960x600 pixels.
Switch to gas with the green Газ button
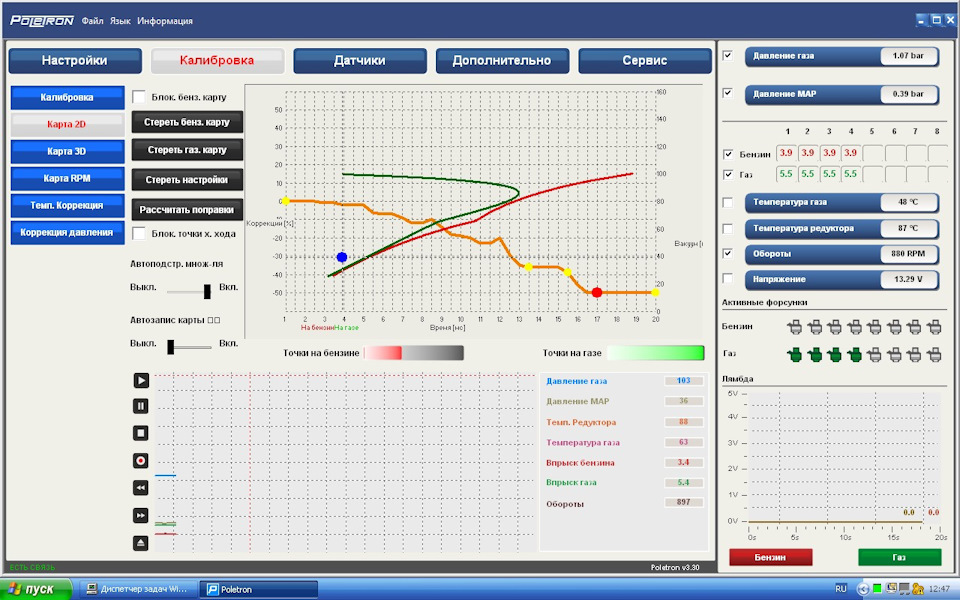[899, 557]
